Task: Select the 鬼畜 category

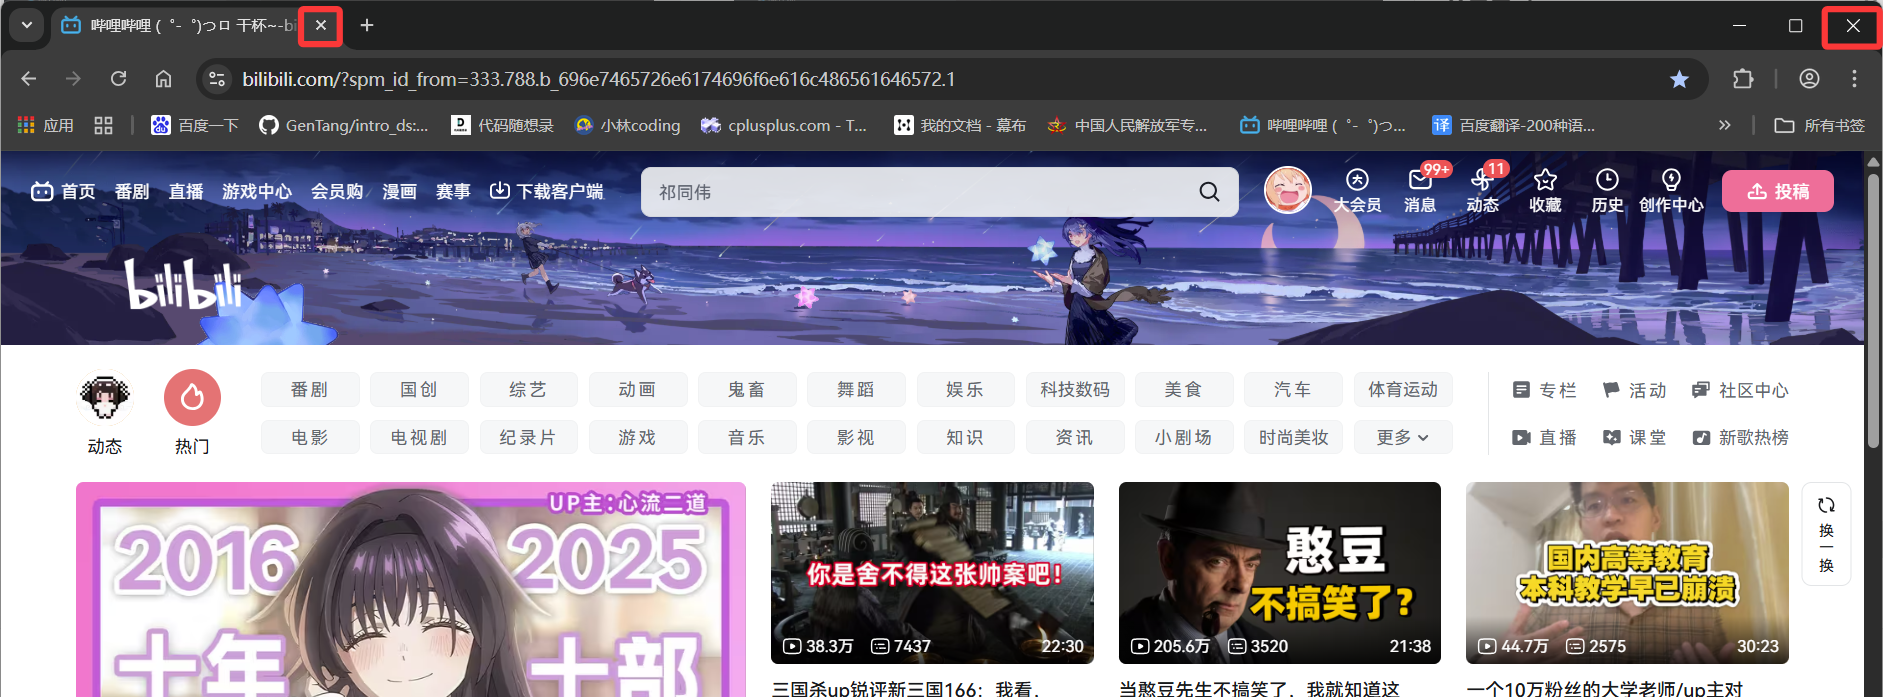Action: pyautogui.click(x=747, y=390)
